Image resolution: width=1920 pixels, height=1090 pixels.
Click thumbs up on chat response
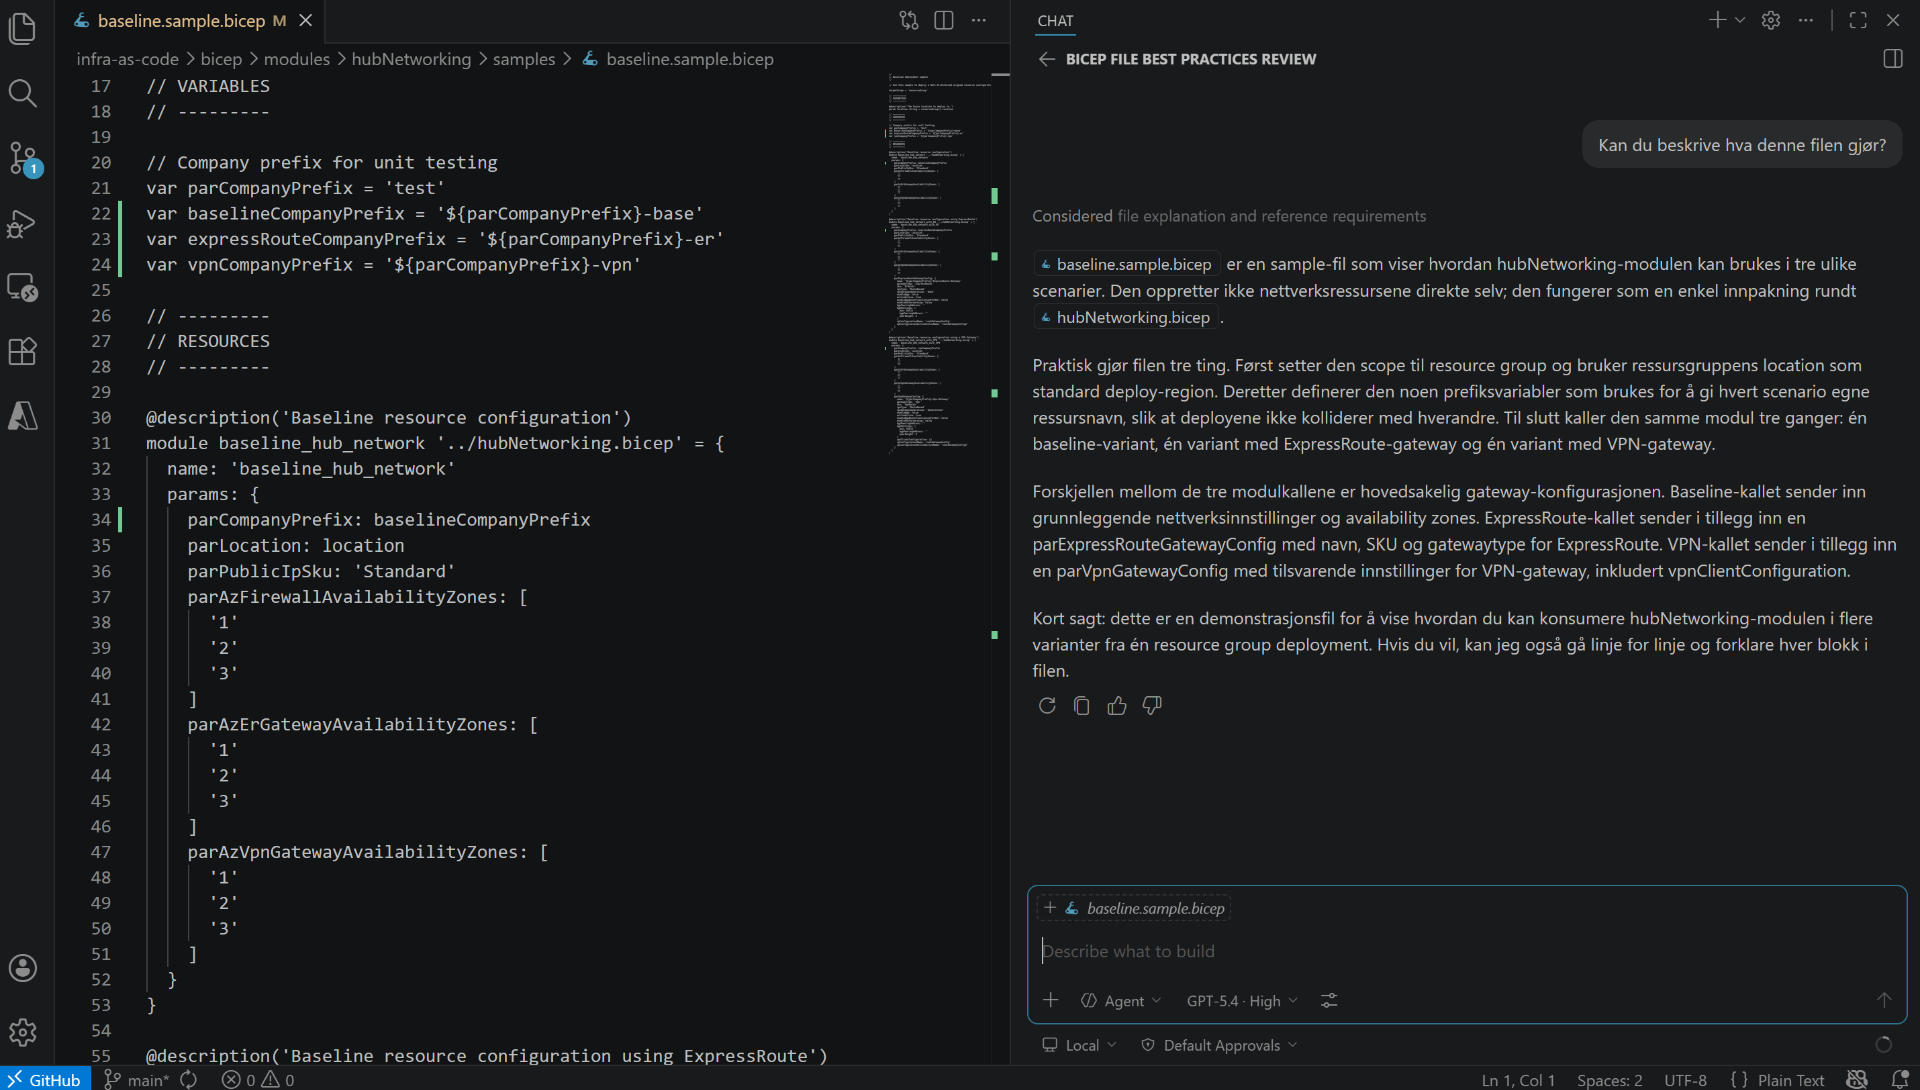(1117, 706)
